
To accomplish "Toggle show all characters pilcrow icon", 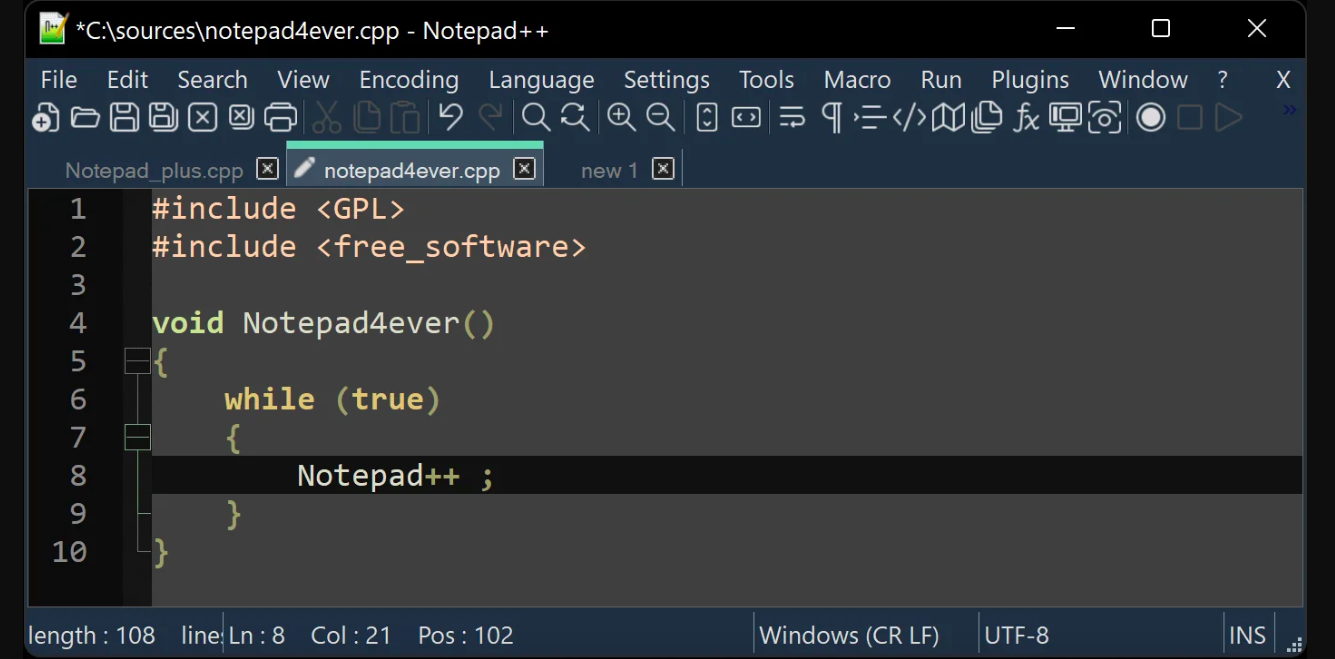I will coord(831,118).
